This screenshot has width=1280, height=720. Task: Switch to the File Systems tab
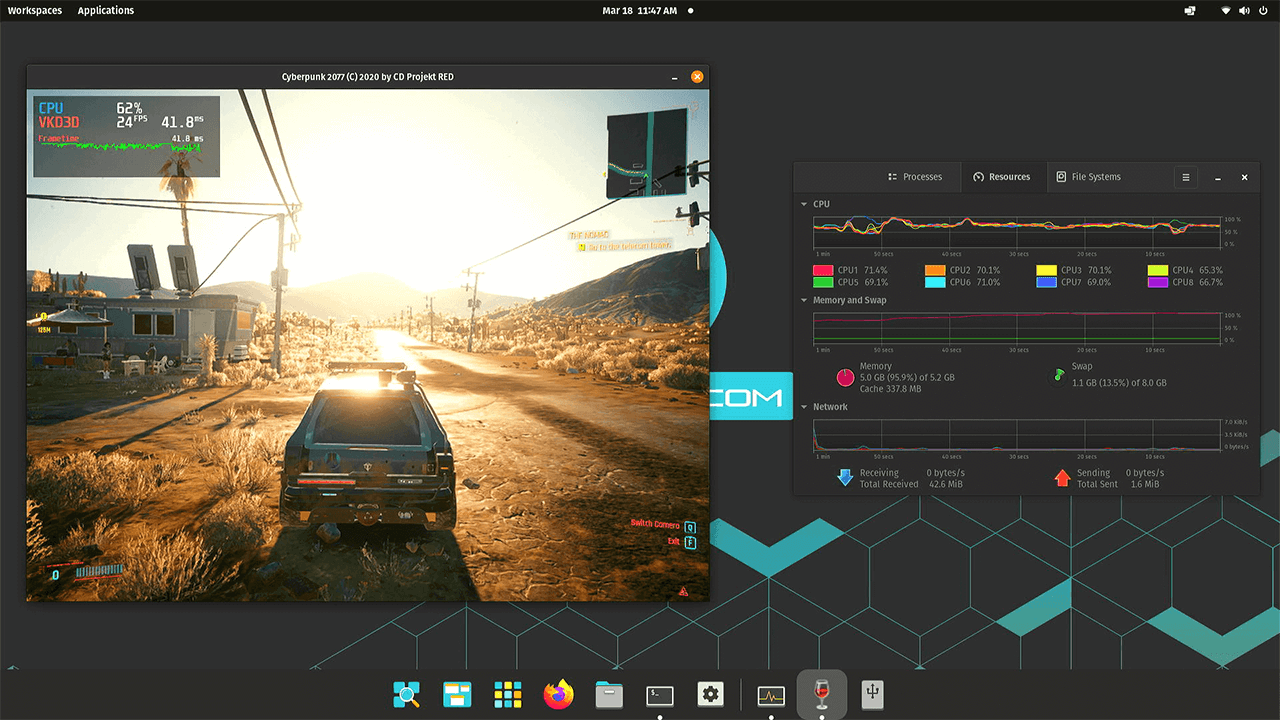point(1088,177)
